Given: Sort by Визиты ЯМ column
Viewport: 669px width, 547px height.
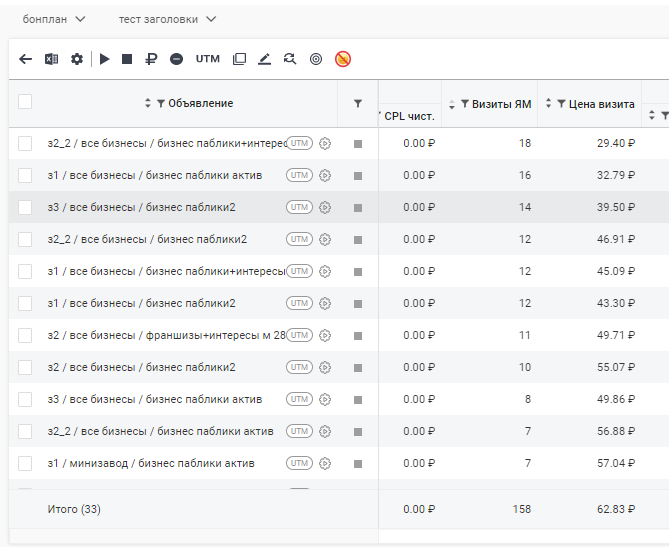Looking at the screenshot, I should click(x=452, y=104).
